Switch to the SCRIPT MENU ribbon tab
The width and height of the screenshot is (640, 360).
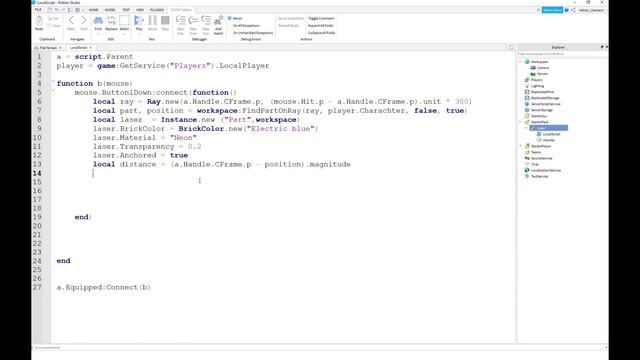coord(181,10)
